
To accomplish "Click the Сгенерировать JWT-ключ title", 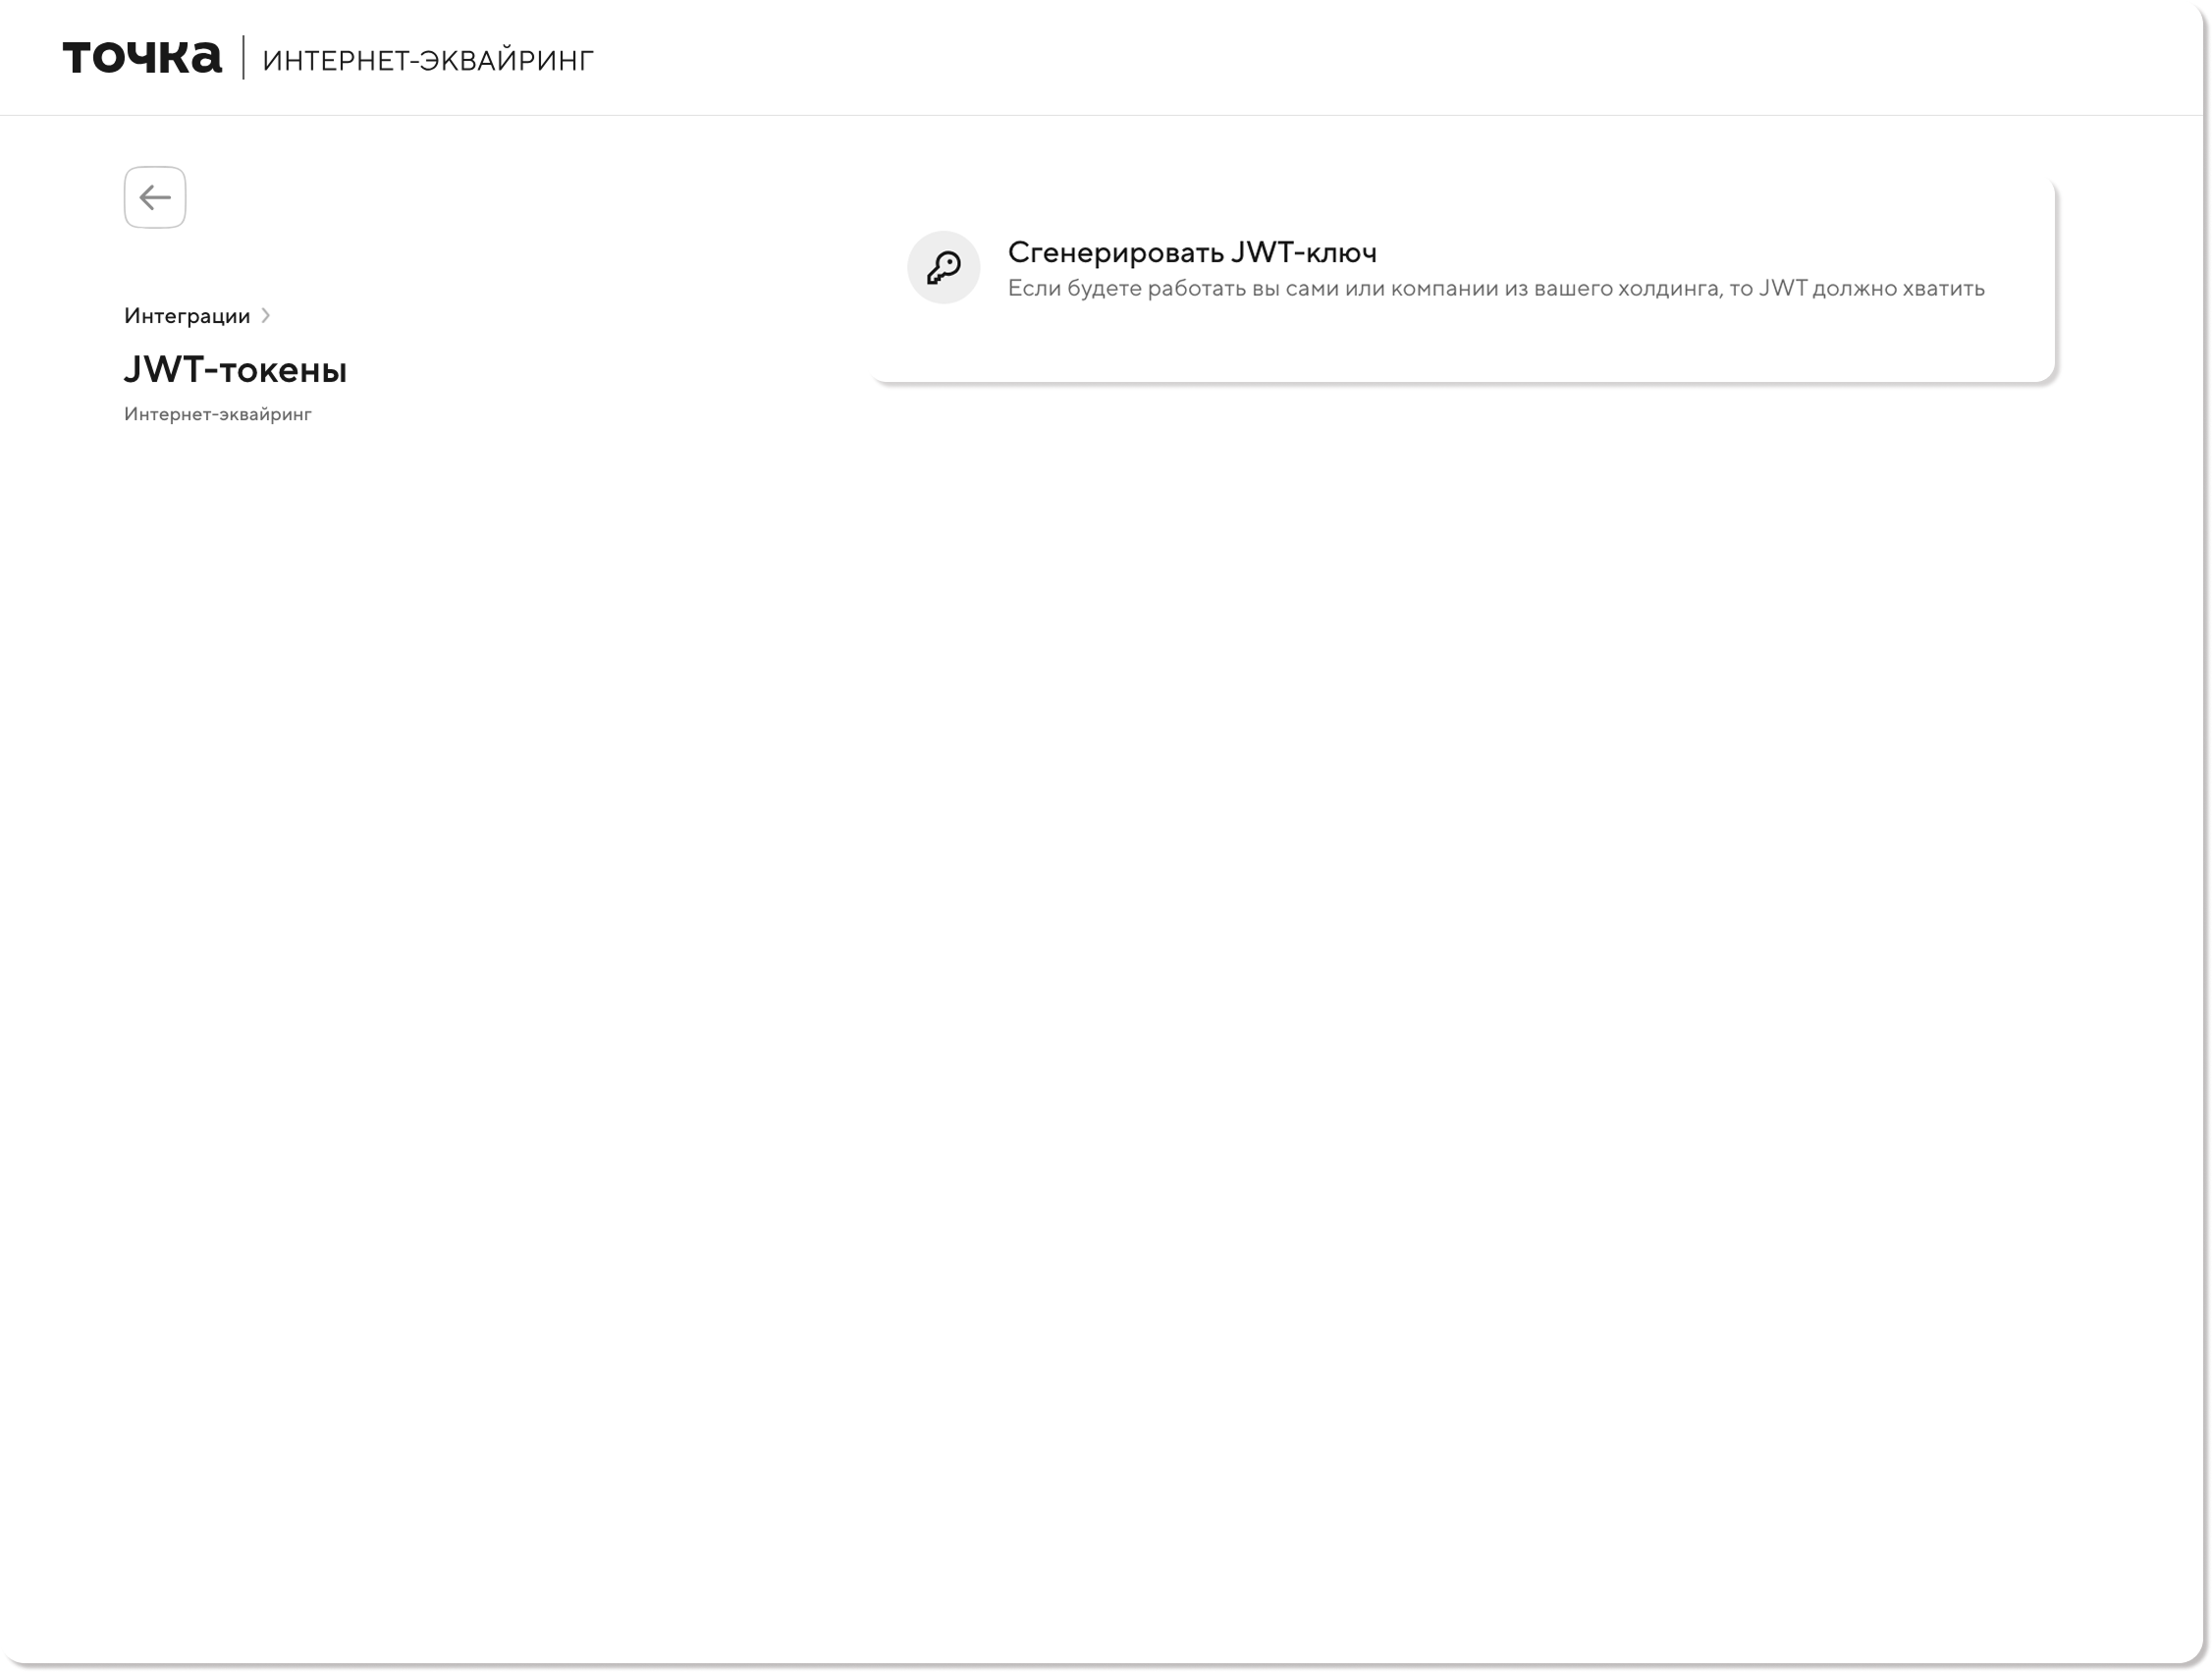I will pos(1191,252).
